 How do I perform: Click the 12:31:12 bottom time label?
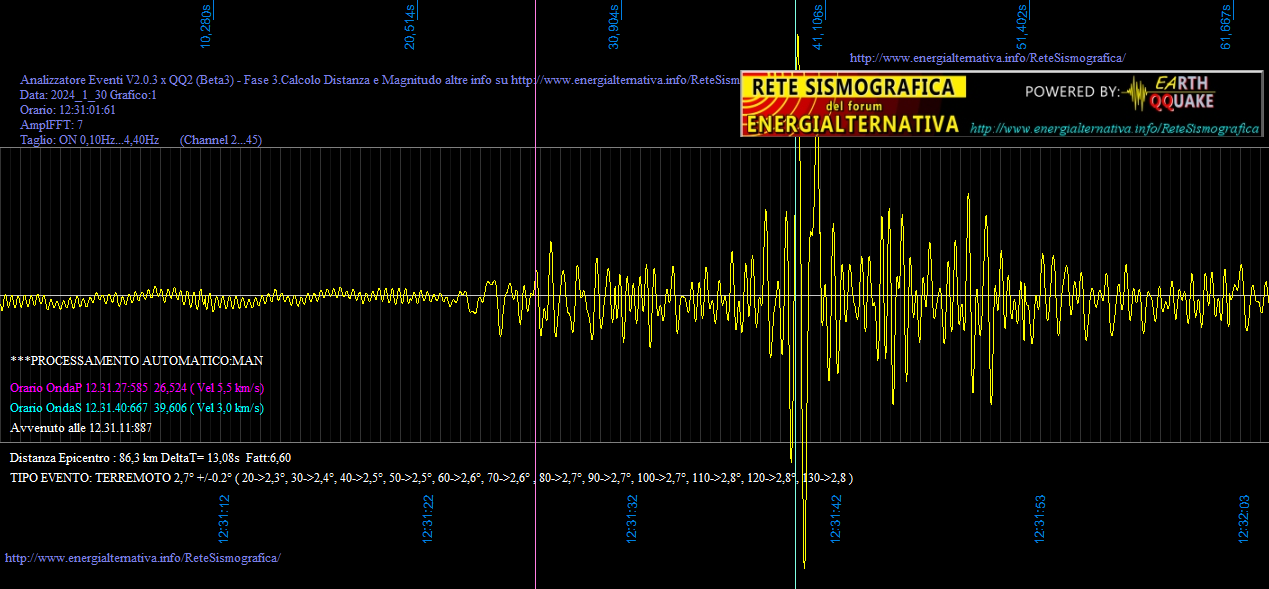click(224, 519)
